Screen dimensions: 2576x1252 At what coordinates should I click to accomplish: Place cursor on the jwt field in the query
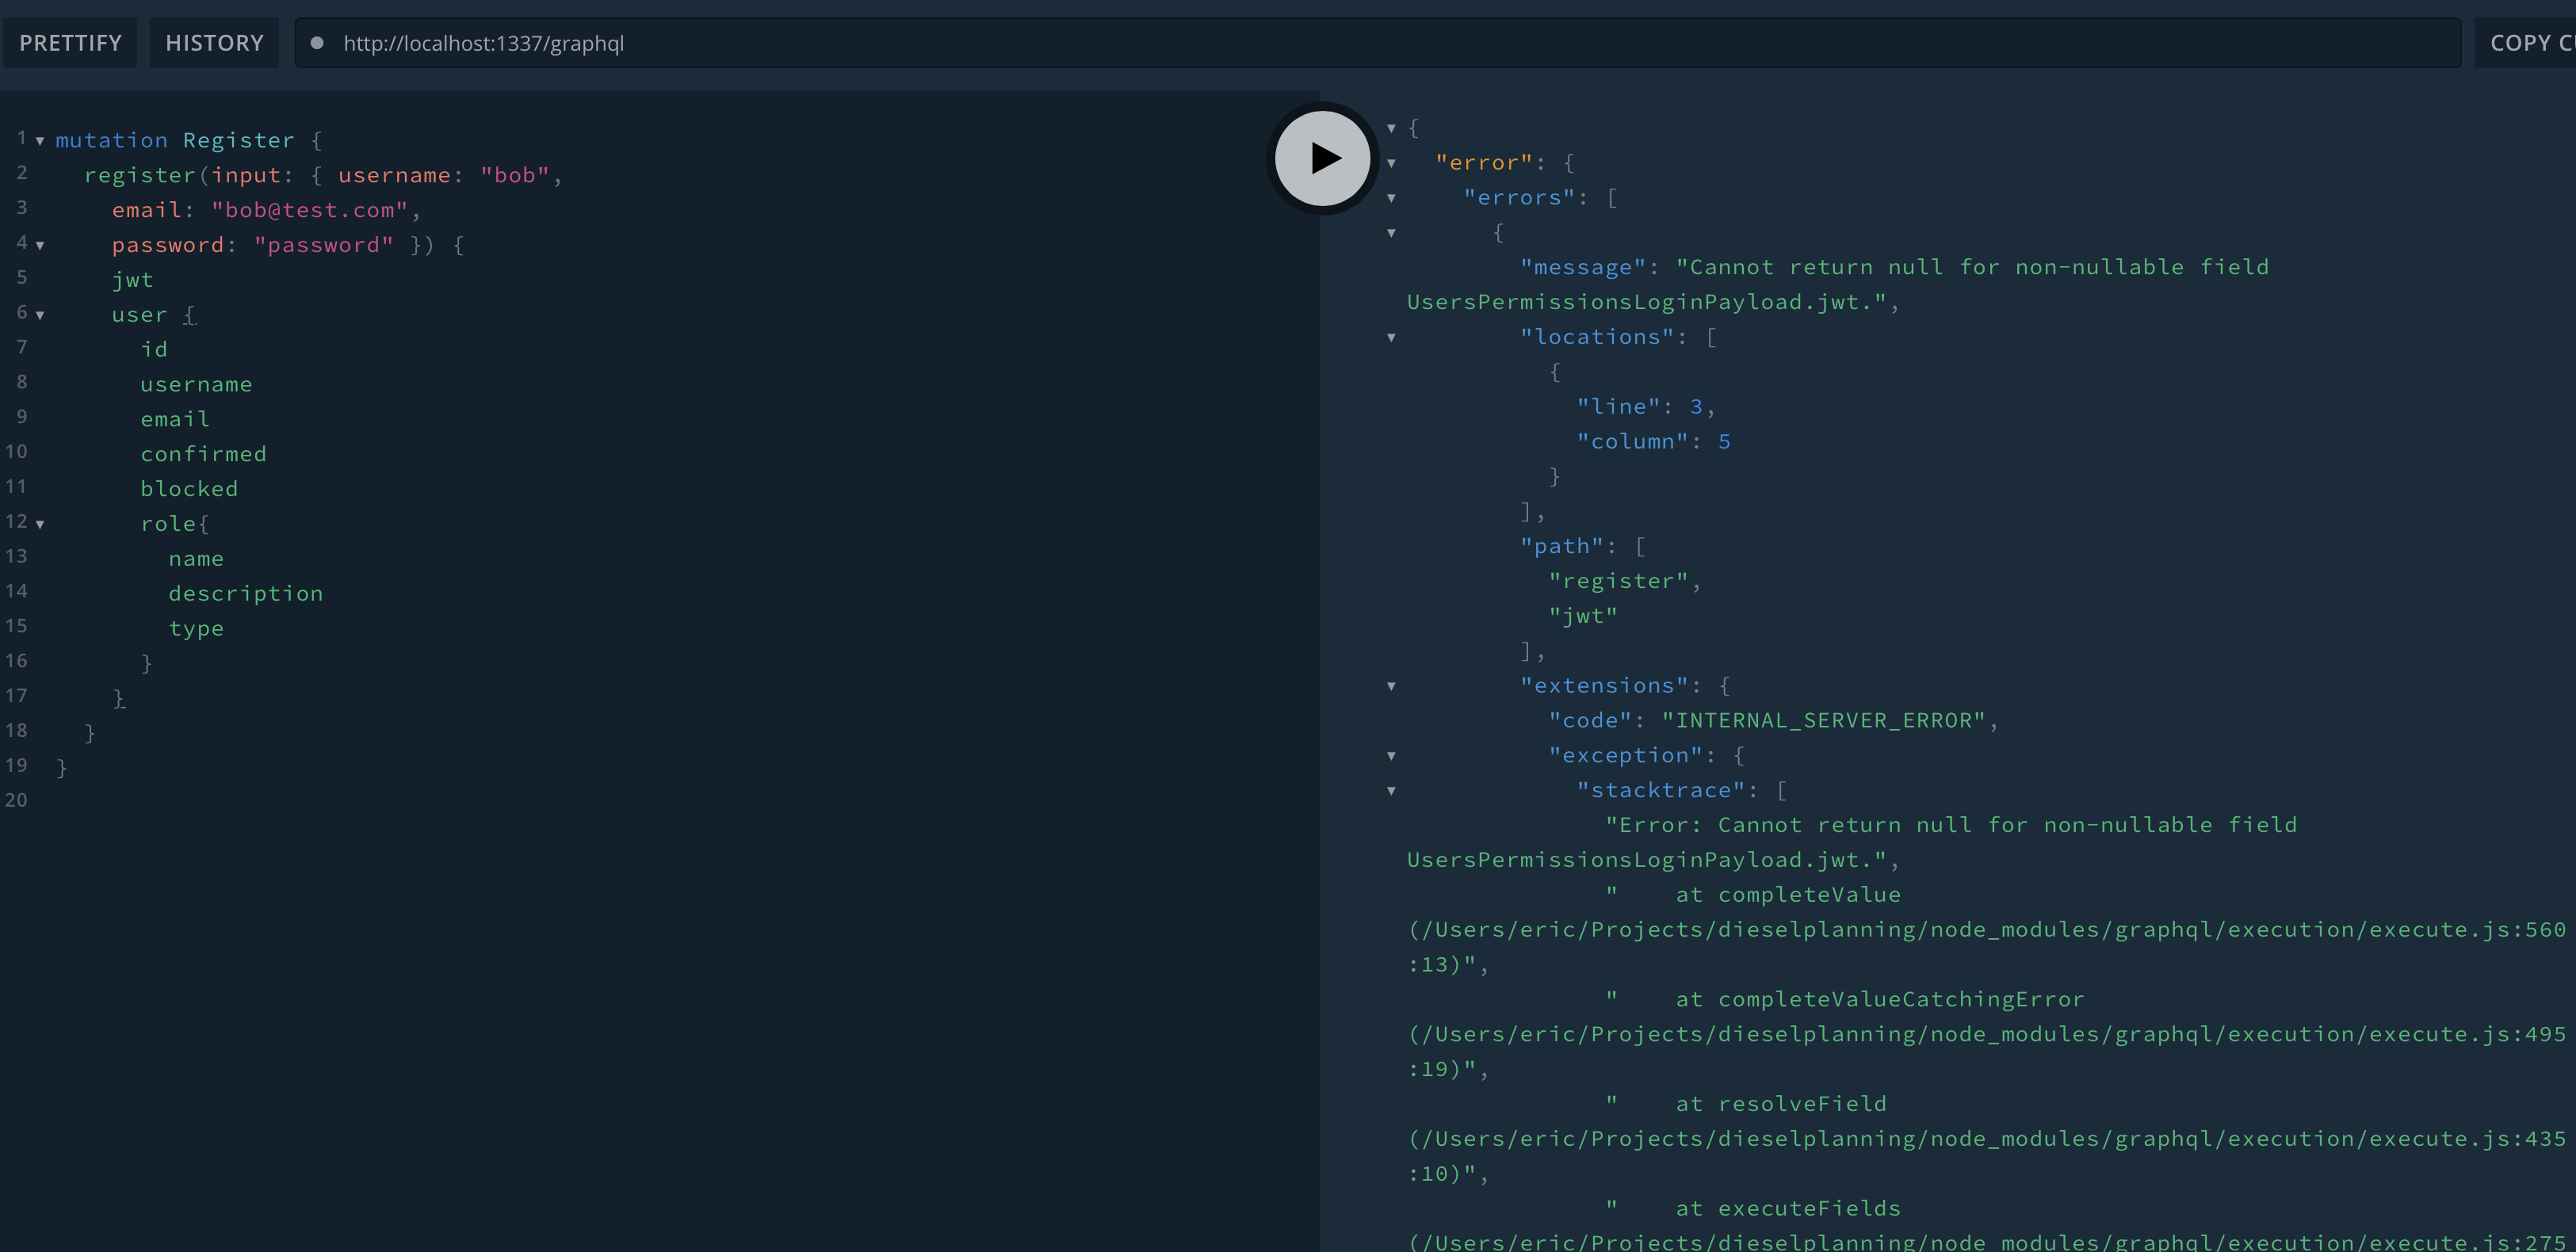coord(133,280)
